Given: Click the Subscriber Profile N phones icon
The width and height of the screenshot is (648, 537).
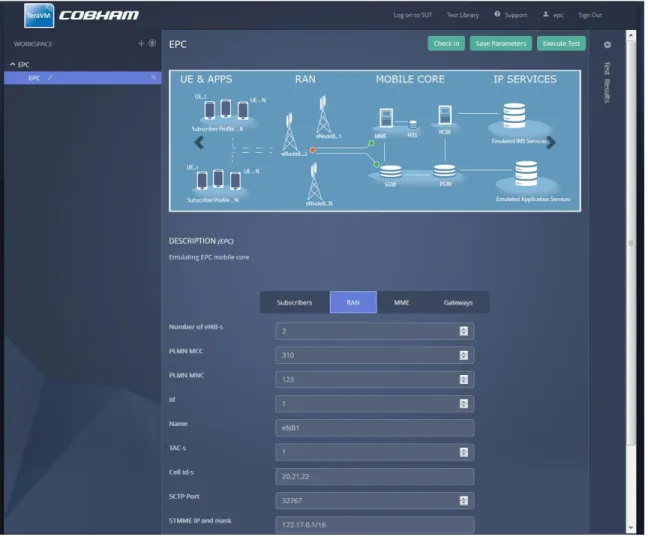Looking at the screenshot, I should [x=219, y=180].
